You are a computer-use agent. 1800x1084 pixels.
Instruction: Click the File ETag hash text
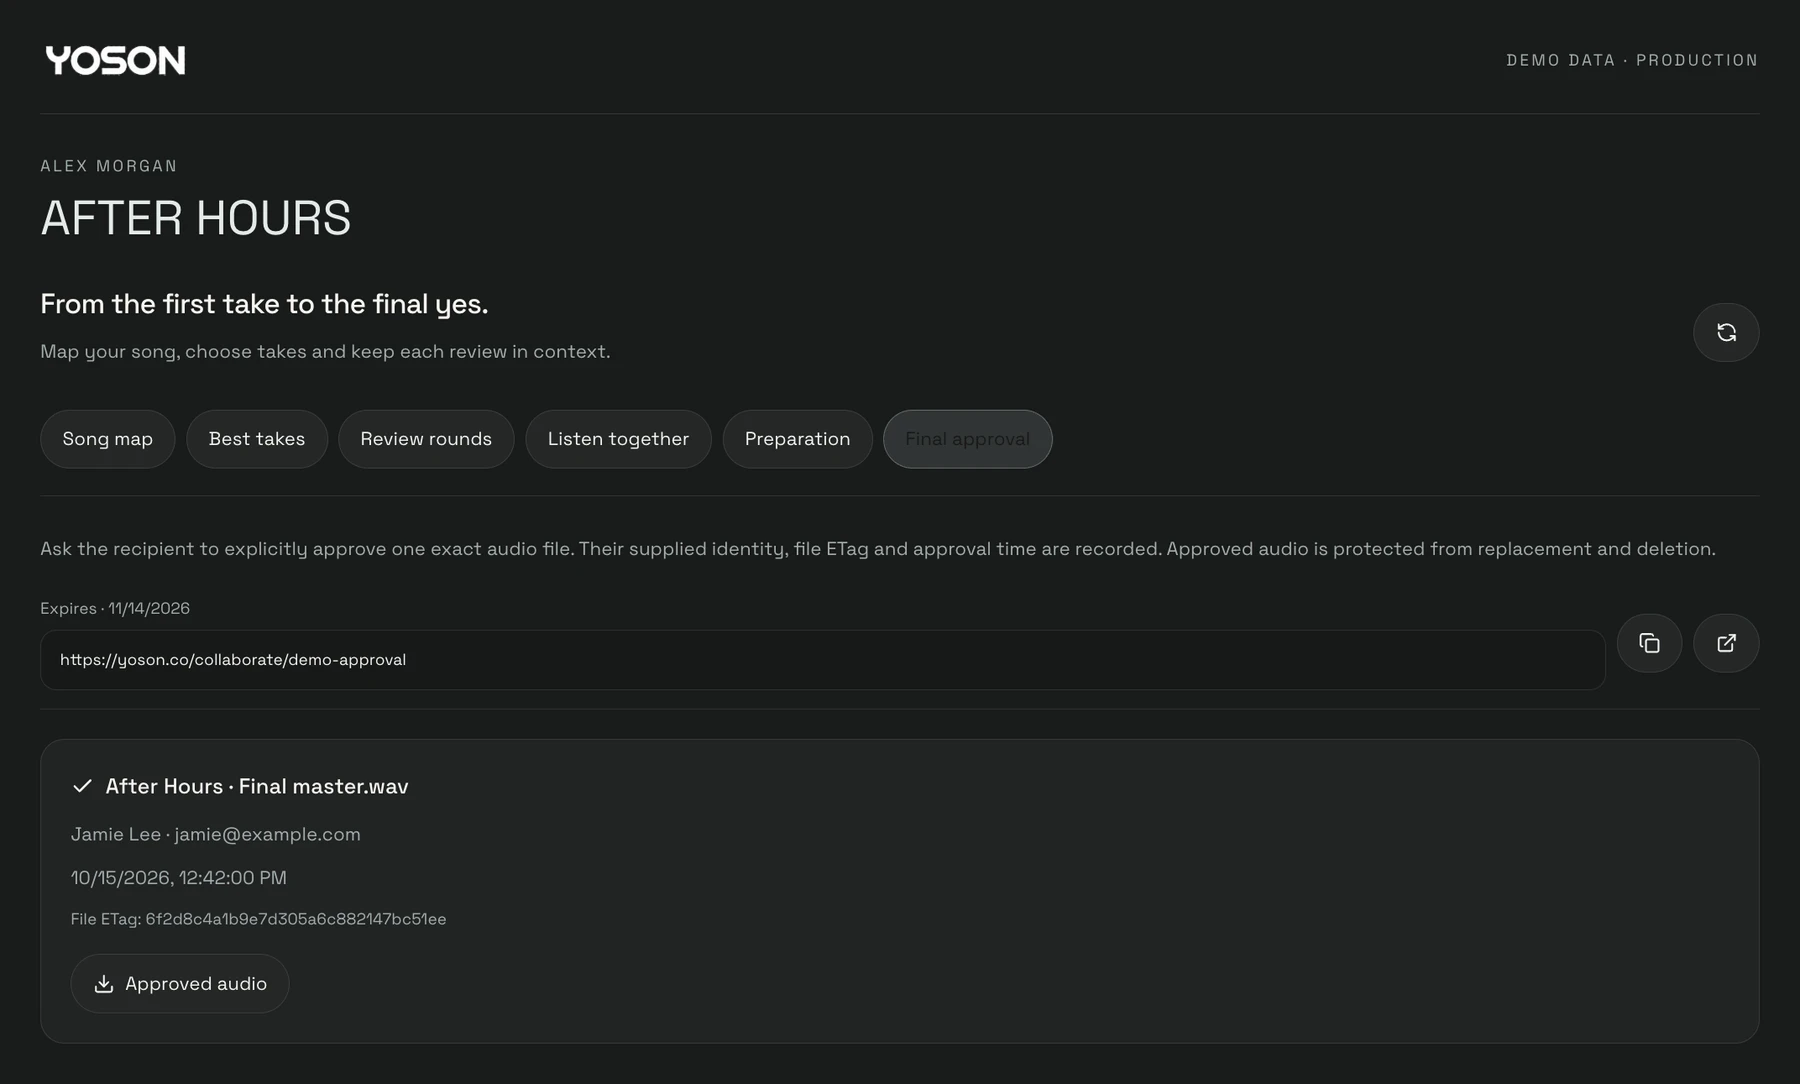point(258,919)
